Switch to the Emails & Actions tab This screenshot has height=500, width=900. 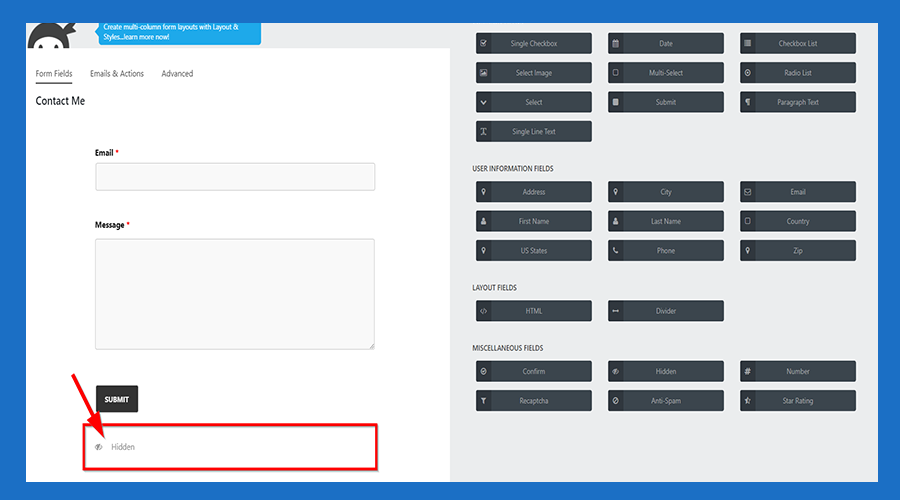(117, 74)
